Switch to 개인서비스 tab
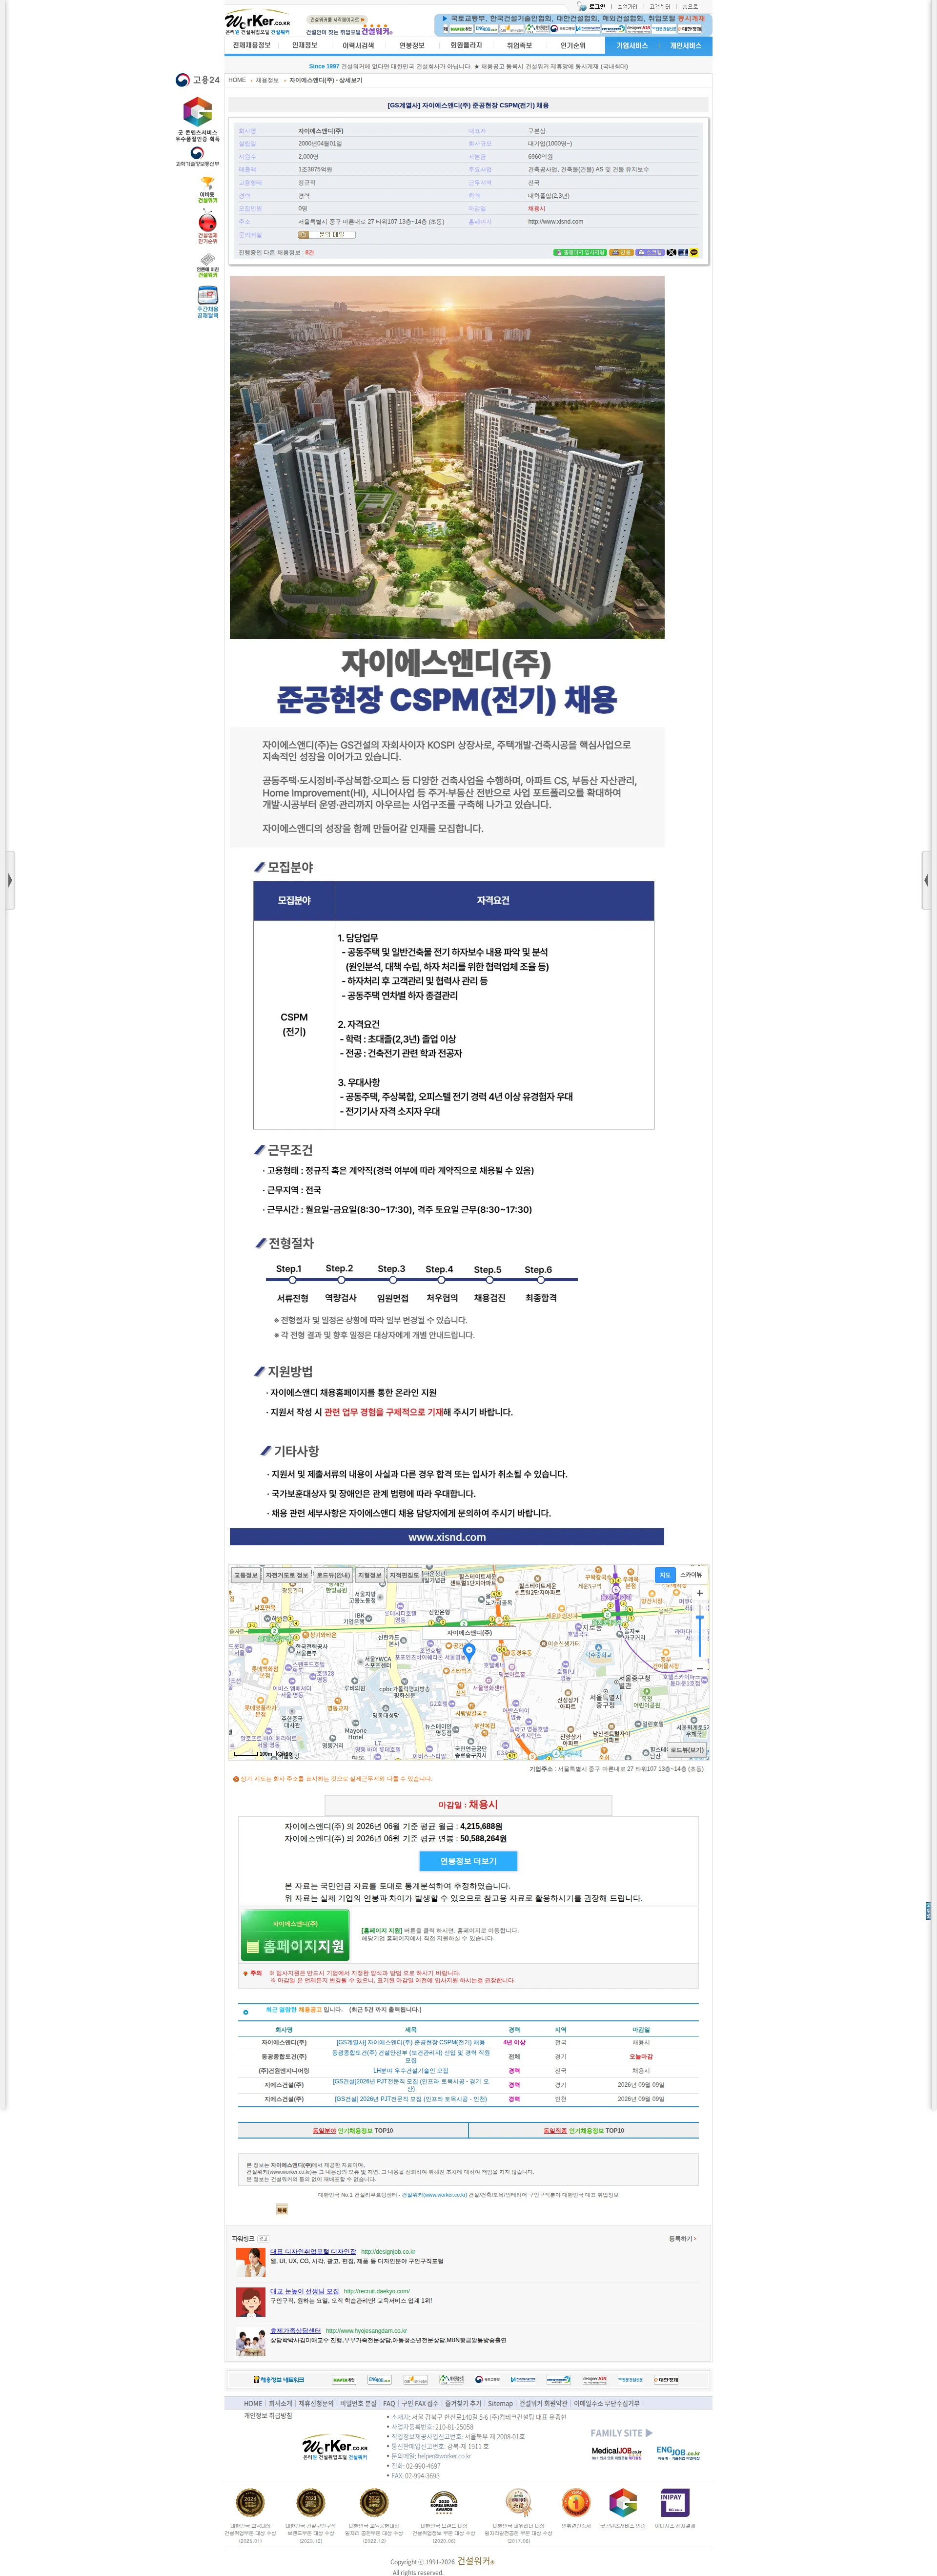Screen dimensions: 937x2576 point(685,45)
